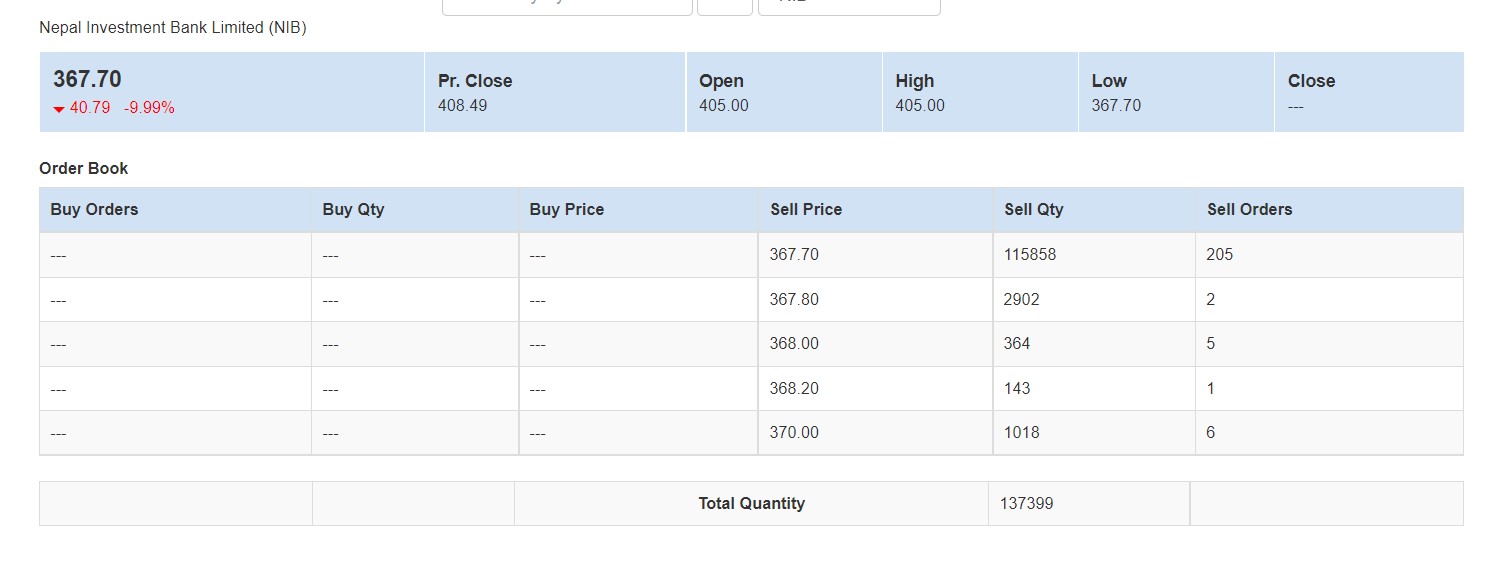Click the Low value 367.70 in the summary bar

pyautogui.click(x=1116, y=105)
